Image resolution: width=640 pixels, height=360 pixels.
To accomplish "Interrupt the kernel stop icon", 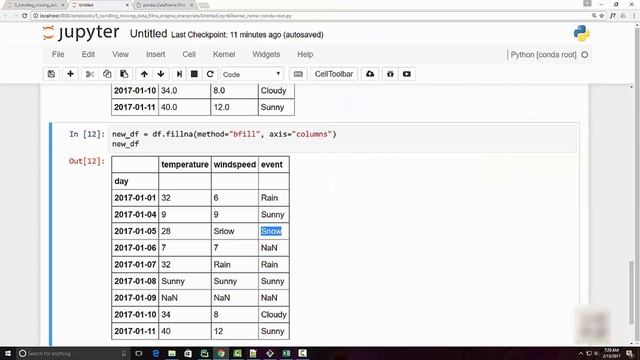I will click(194, 74).
